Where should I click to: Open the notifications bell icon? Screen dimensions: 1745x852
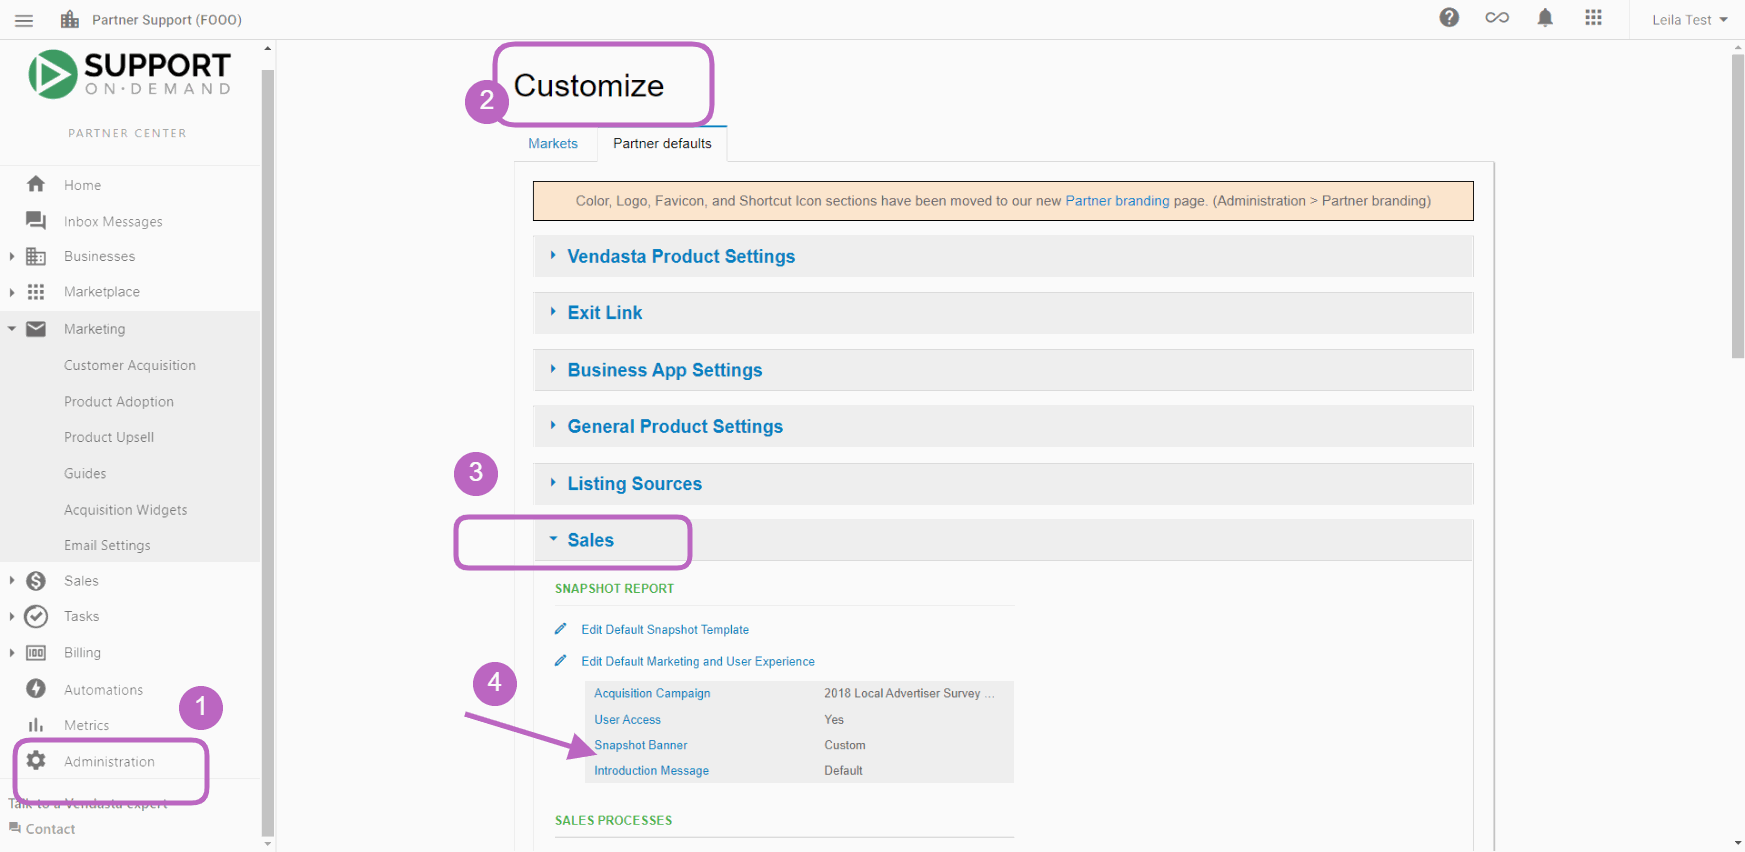1545,18
